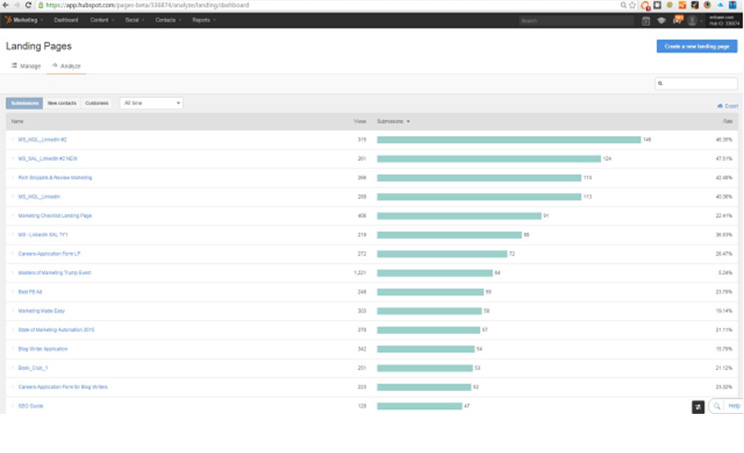Click the orange circular extension with red badge
744x453 pixels.
[x=645, y=6]
